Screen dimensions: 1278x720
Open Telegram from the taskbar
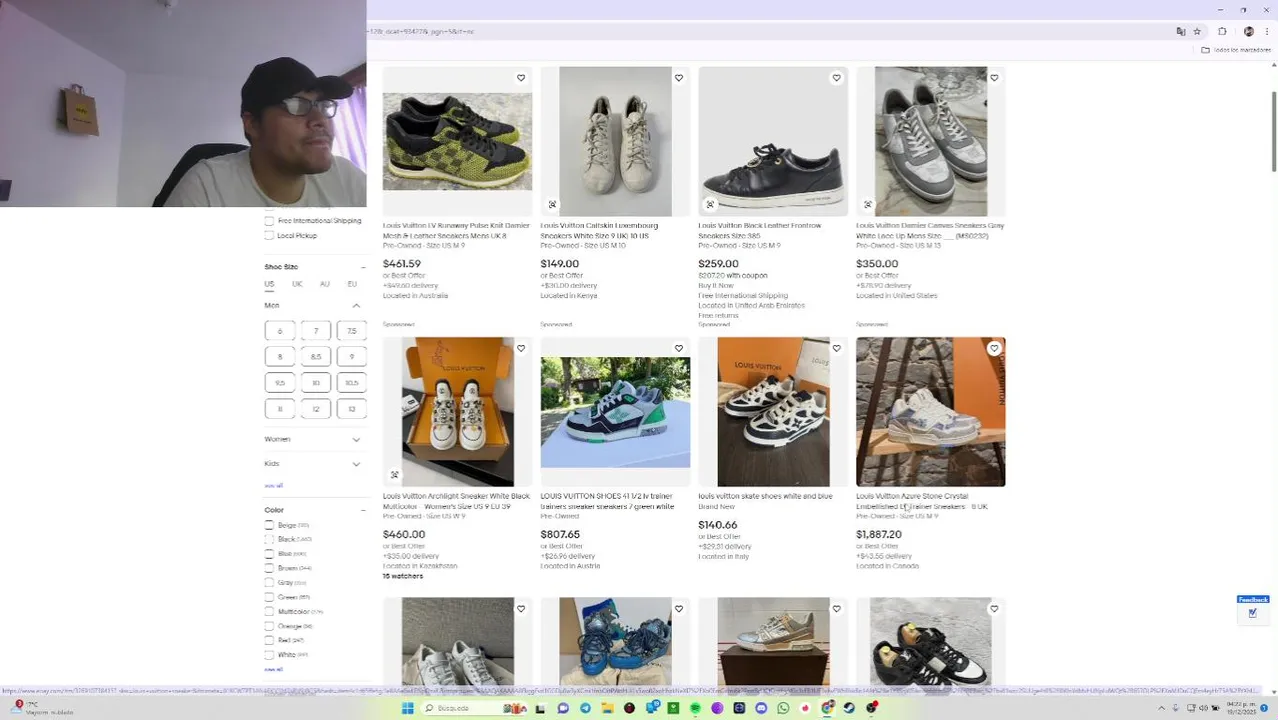click(x=585, y=708)
